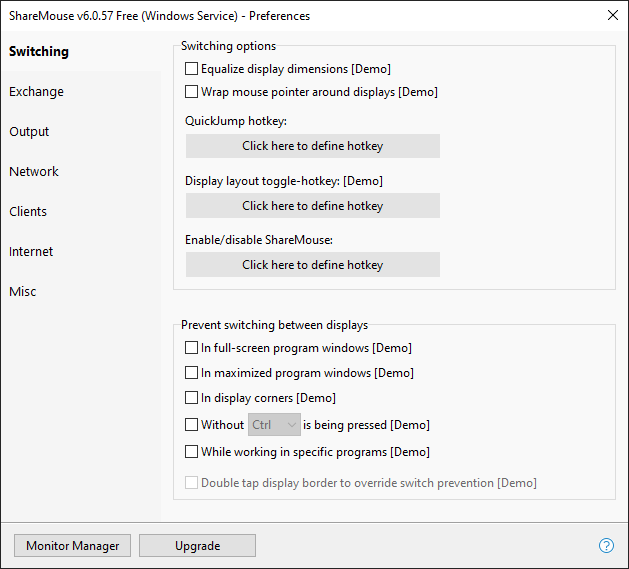Go to the Network settings section
Image resolution: width=629 pixels, height=569 pixels.
pyautogui.click(x=34, y=171)
